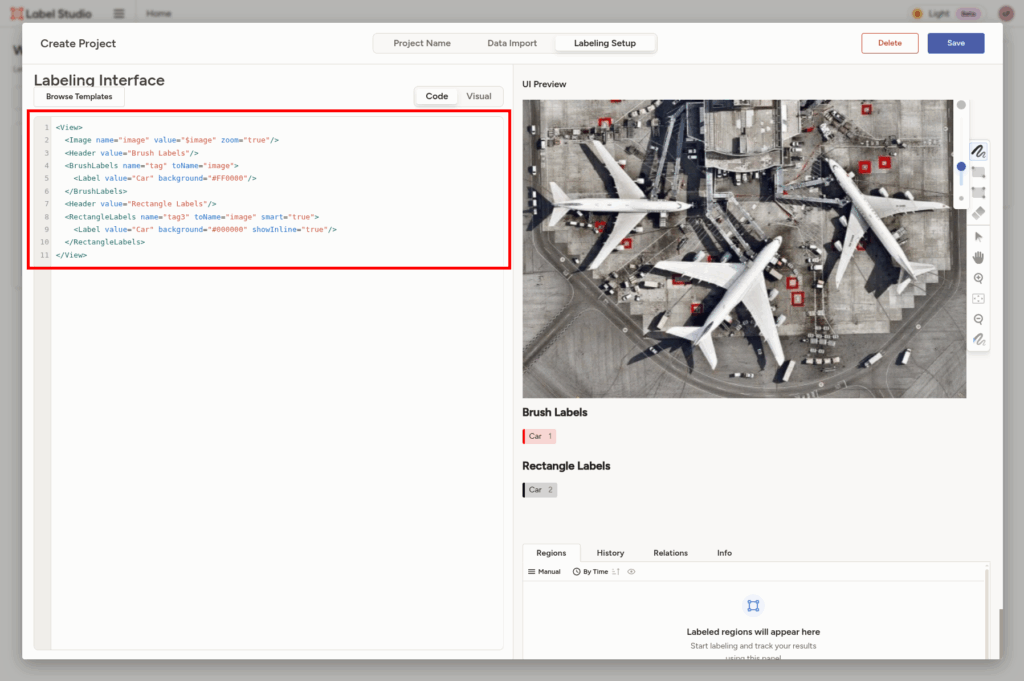The width and height of the screenshot is (1024, 681).
Task: Click the <Image name="image"> code line
Action: [172, 140]
